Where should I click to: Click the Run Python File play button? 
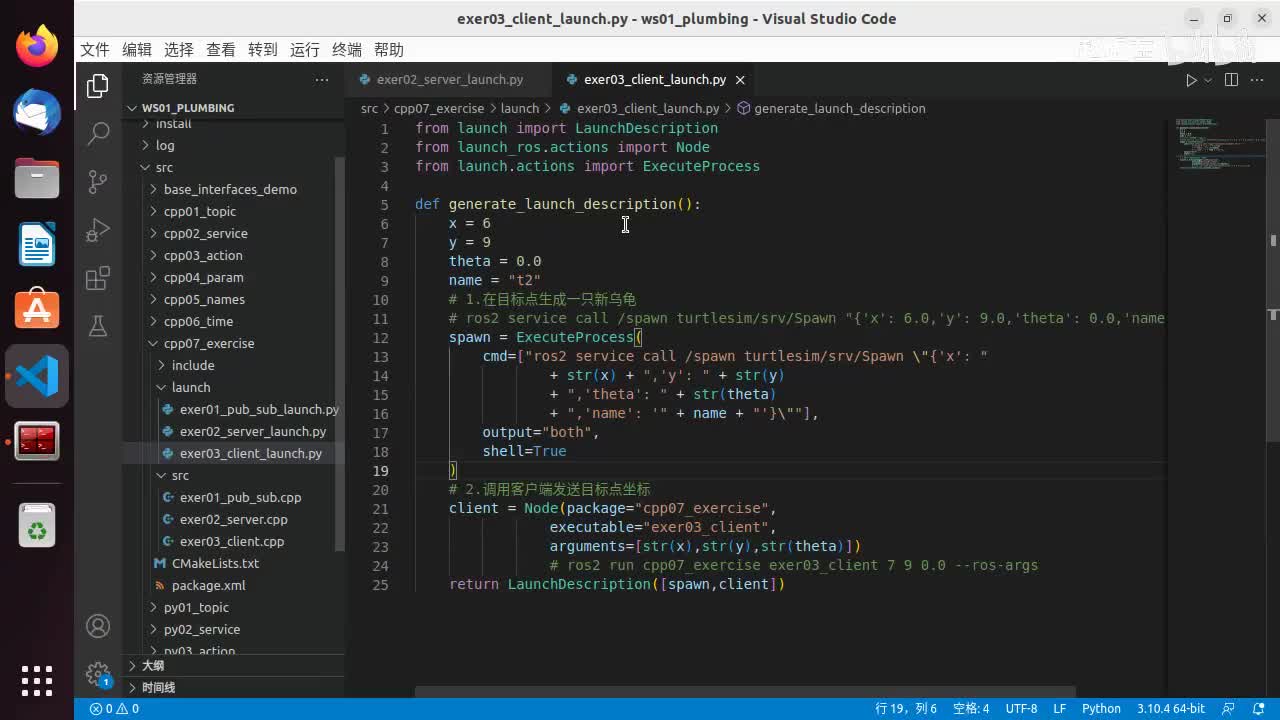pyautogui.click(x=1190, y=80)
